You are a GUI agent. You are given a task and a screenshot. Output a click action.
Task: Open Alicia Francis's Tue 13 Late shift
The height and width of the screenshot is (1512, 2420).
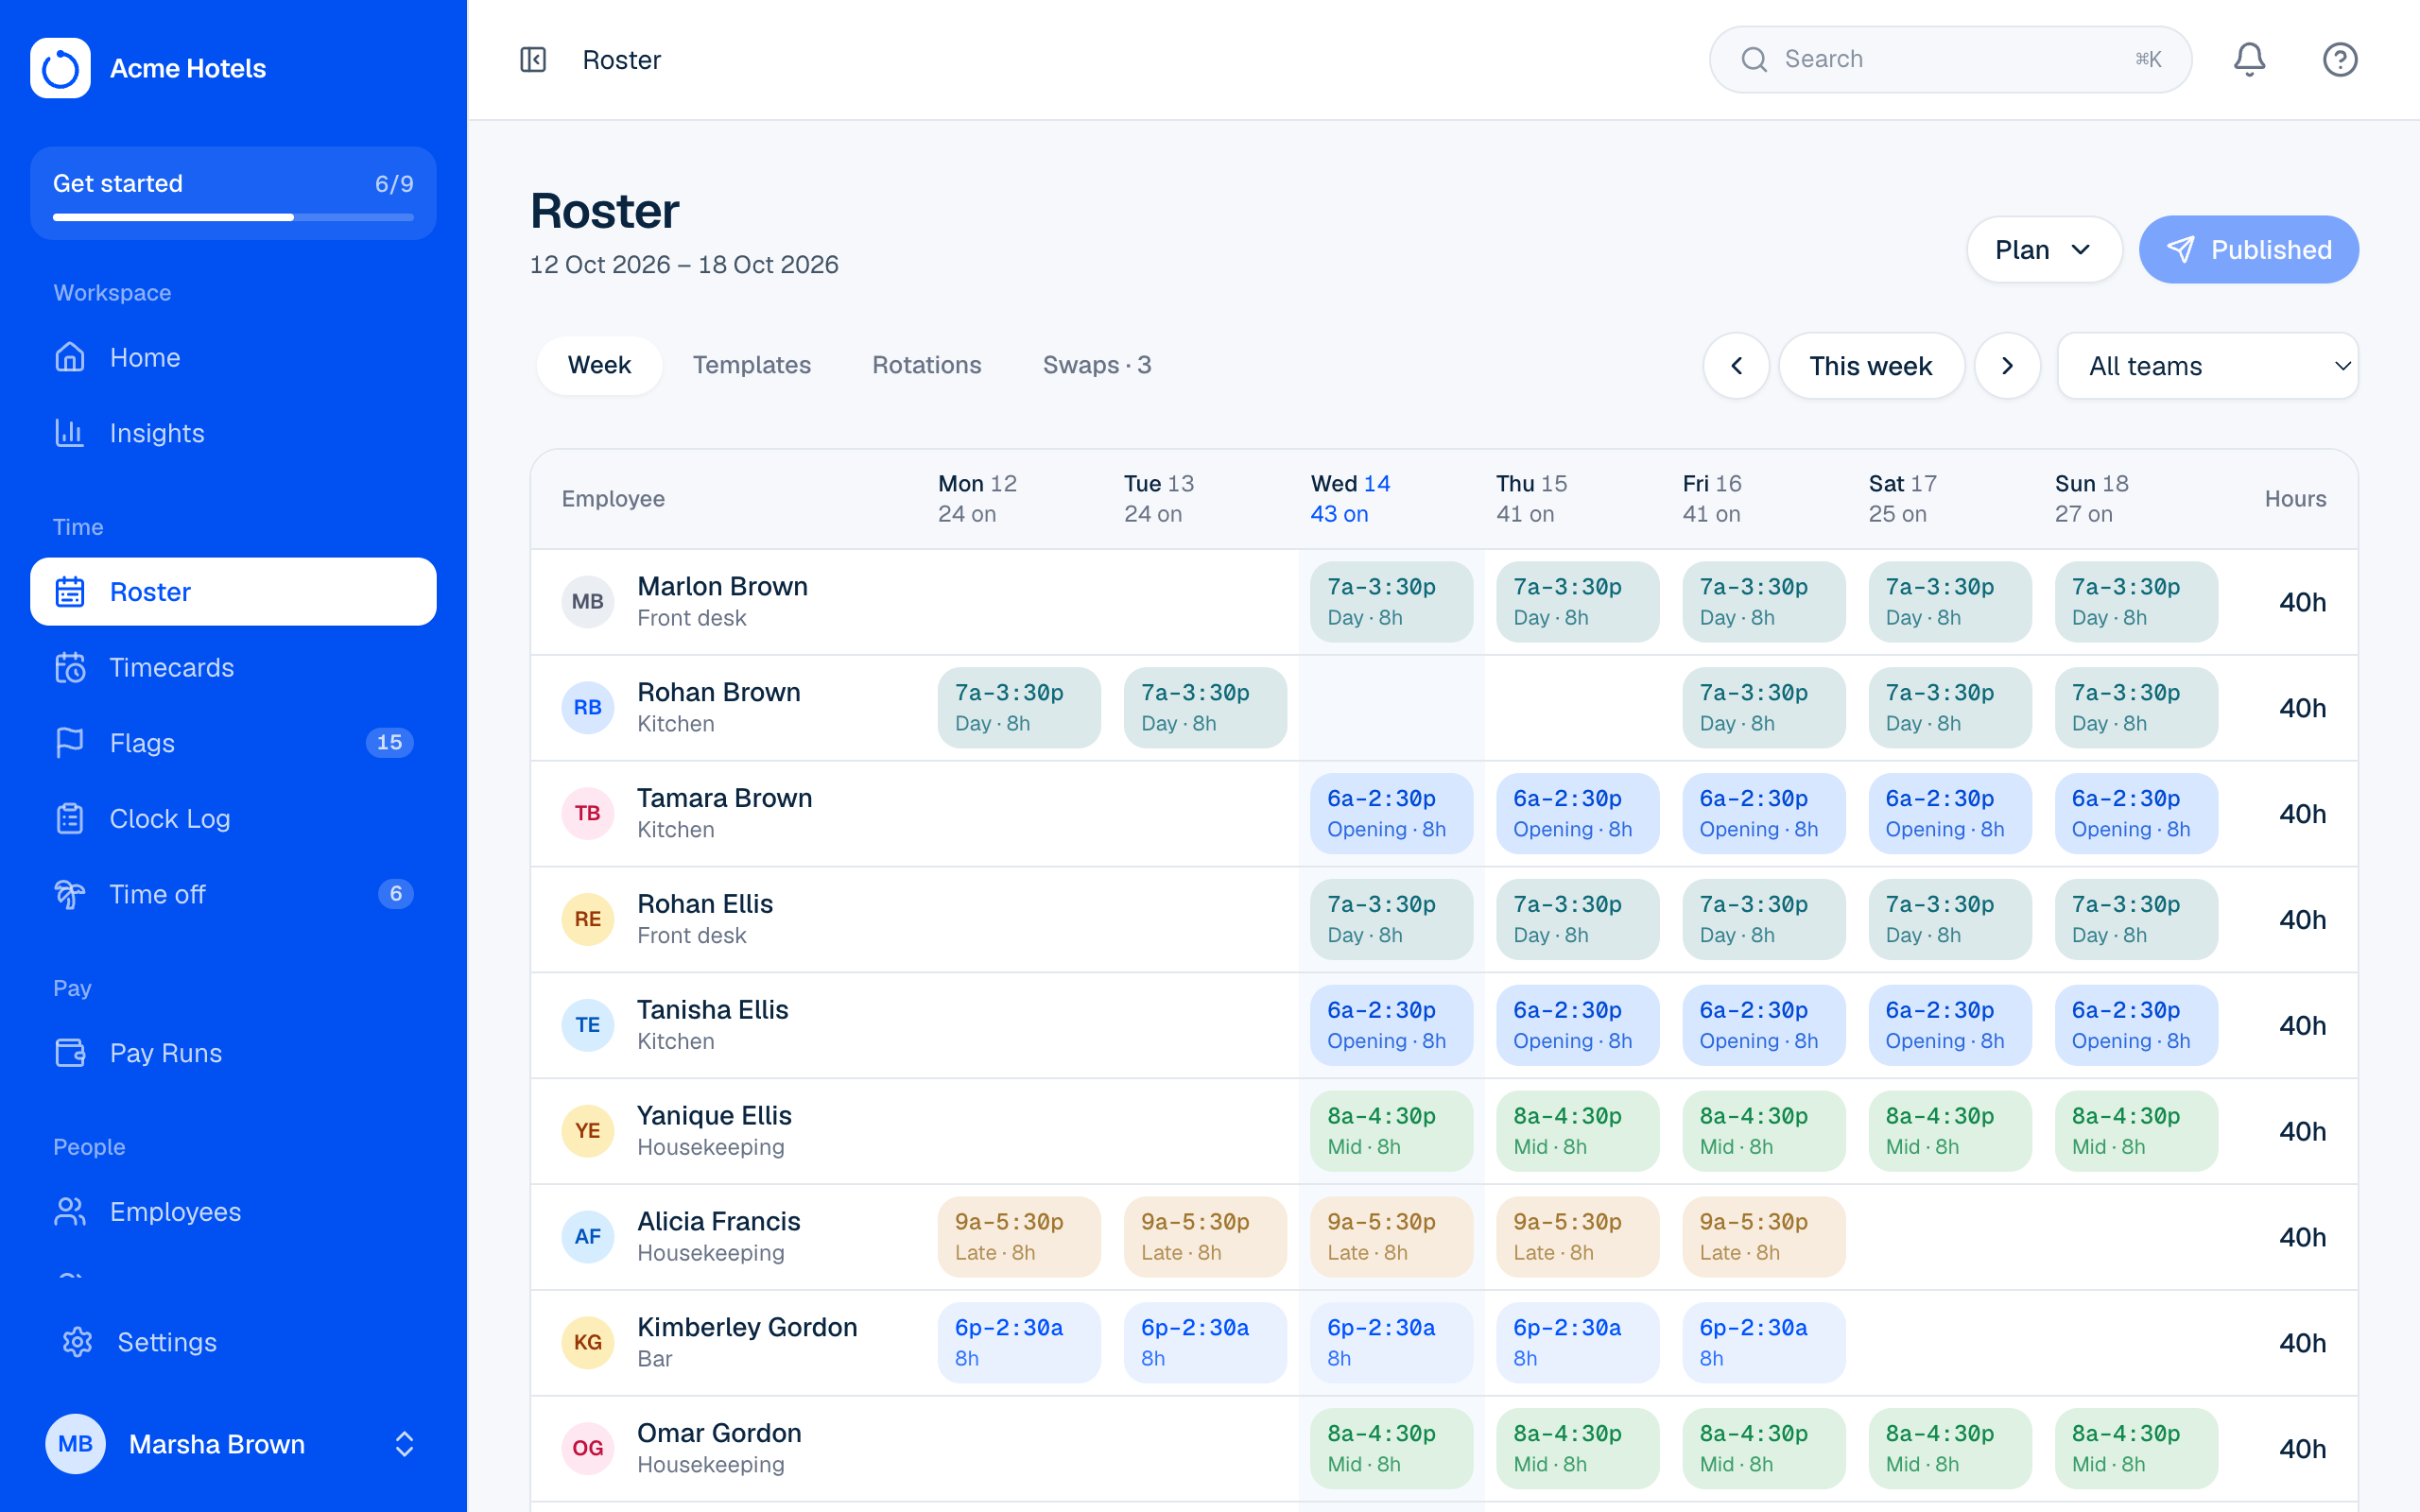pyautogui.click(x=1205, y=1237)
